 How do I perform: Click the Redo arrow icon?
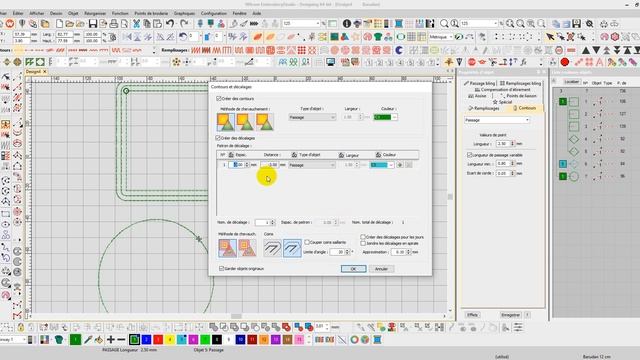tap(184, 24)
